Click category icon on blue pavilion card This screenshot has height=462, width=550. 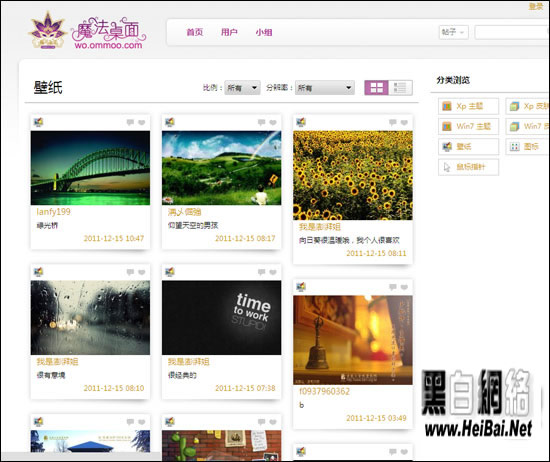(38, 422)
